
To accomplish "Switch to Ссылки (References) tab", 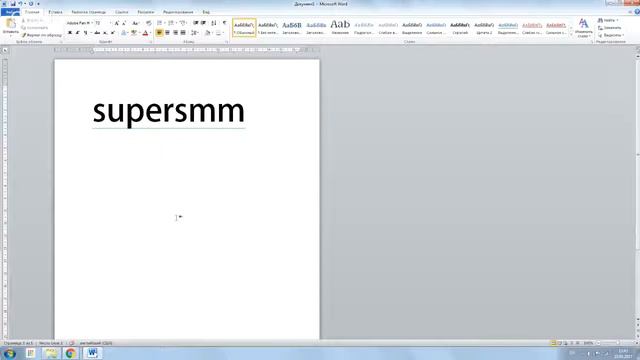I will coord(122,12).
